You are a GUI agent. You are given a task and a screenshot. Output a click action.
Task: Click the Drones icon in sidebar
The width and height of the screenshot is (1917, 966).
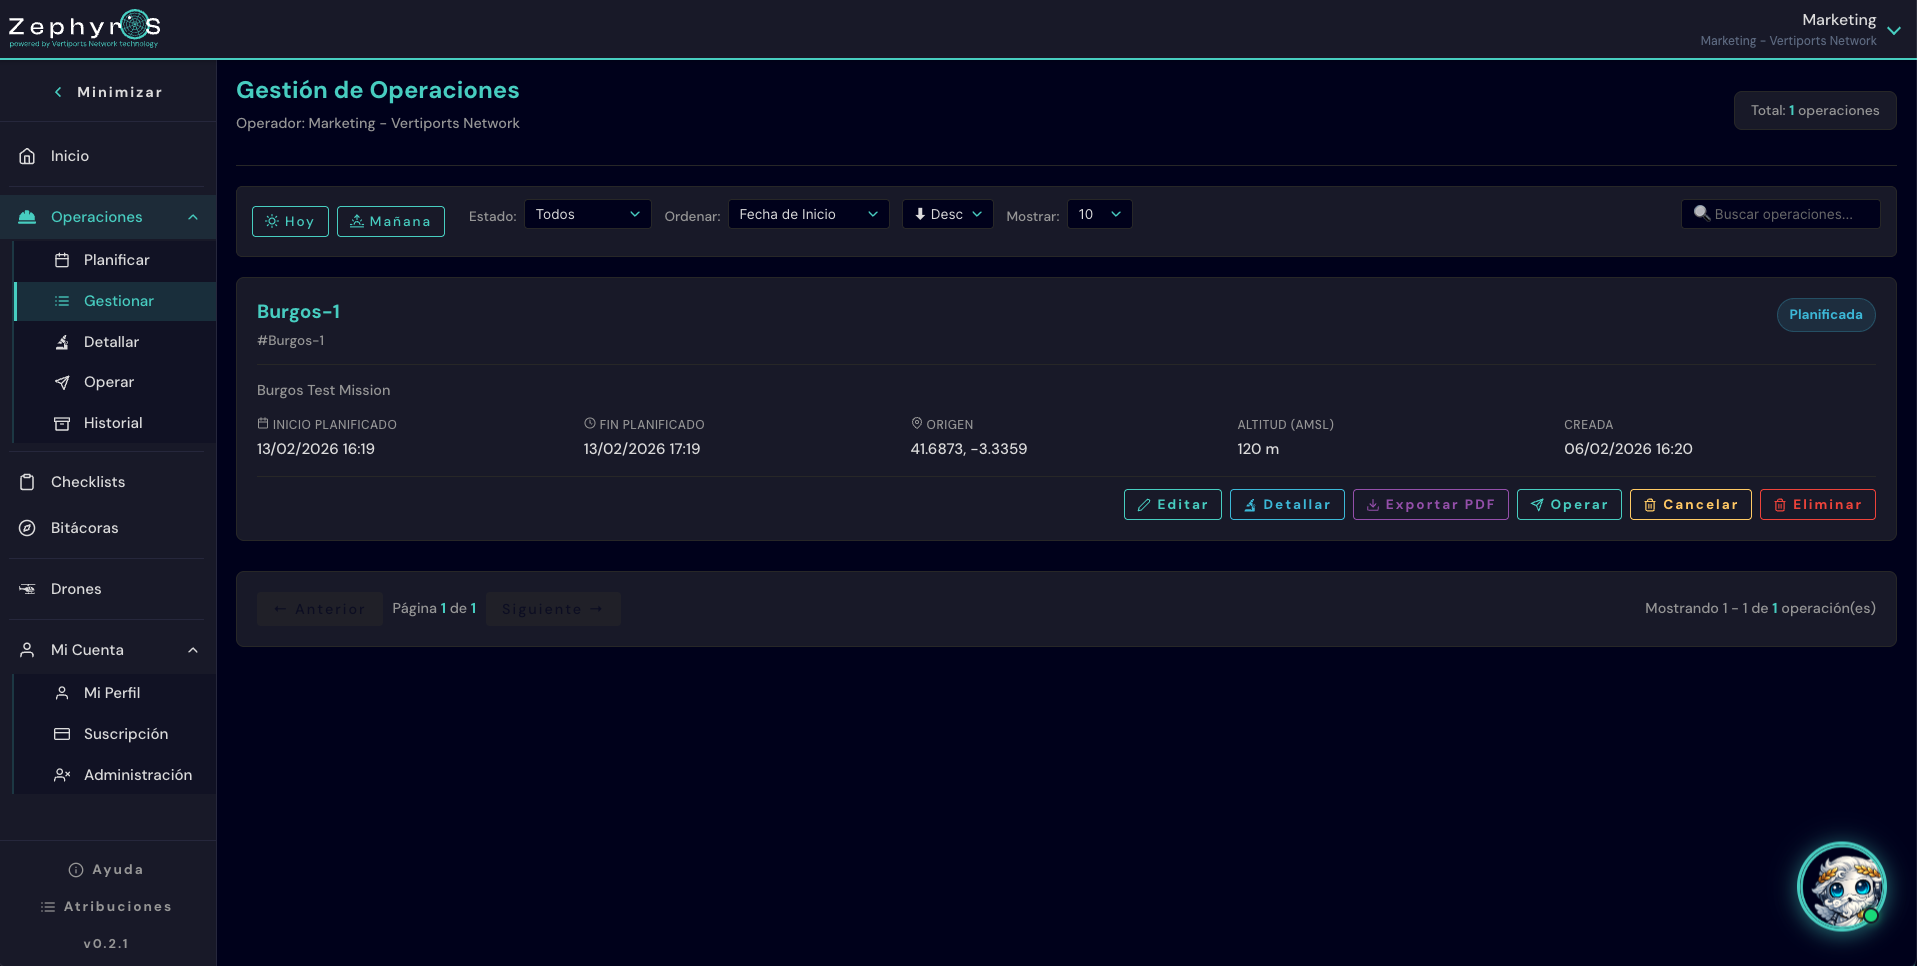(28, 589)
